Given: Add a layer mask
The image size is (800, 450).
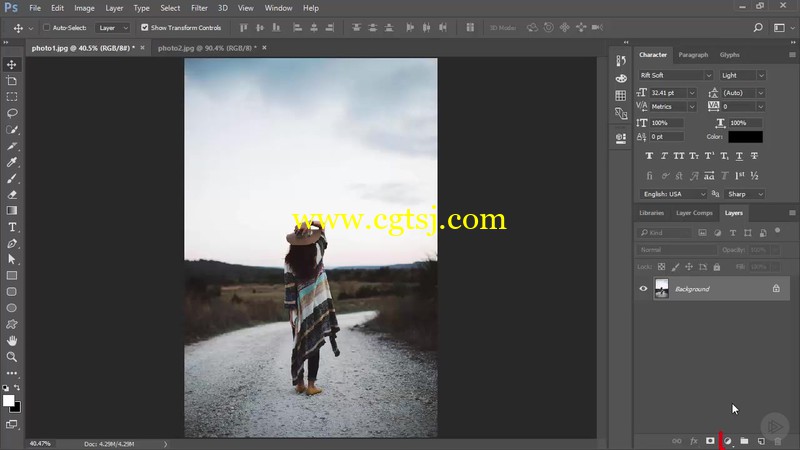Looking at the screenshot, I should click(710, 441).
